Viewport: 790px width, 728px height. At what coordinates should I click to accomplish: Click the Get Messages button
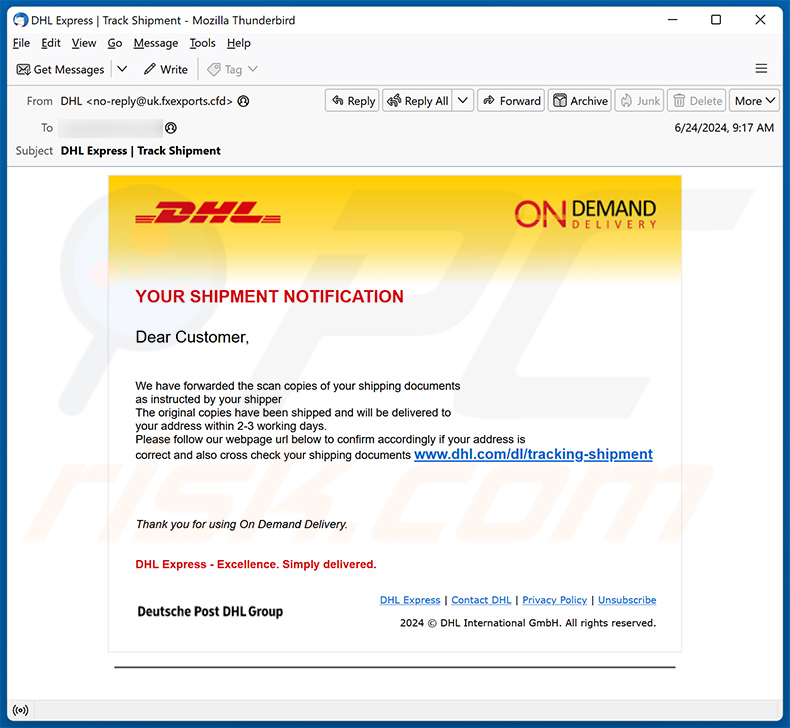click(60, 69)
